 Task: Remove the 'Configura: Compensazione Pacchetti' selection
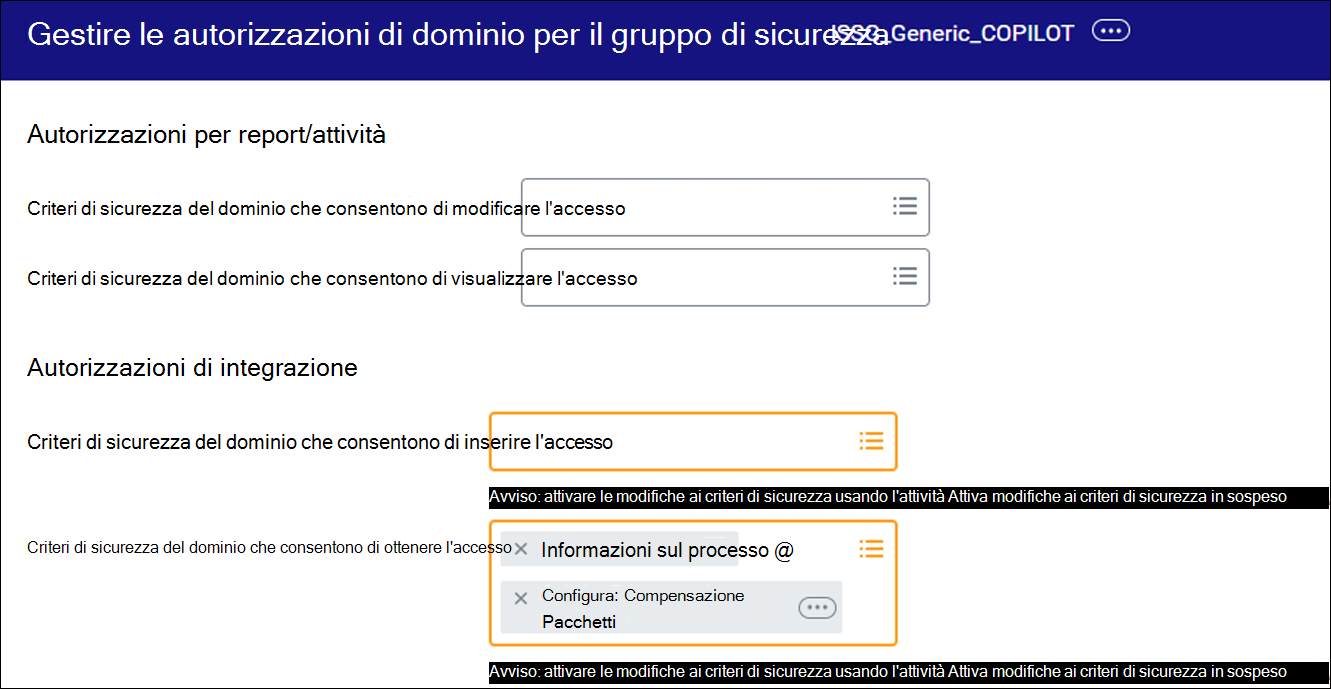coord(521,598)
